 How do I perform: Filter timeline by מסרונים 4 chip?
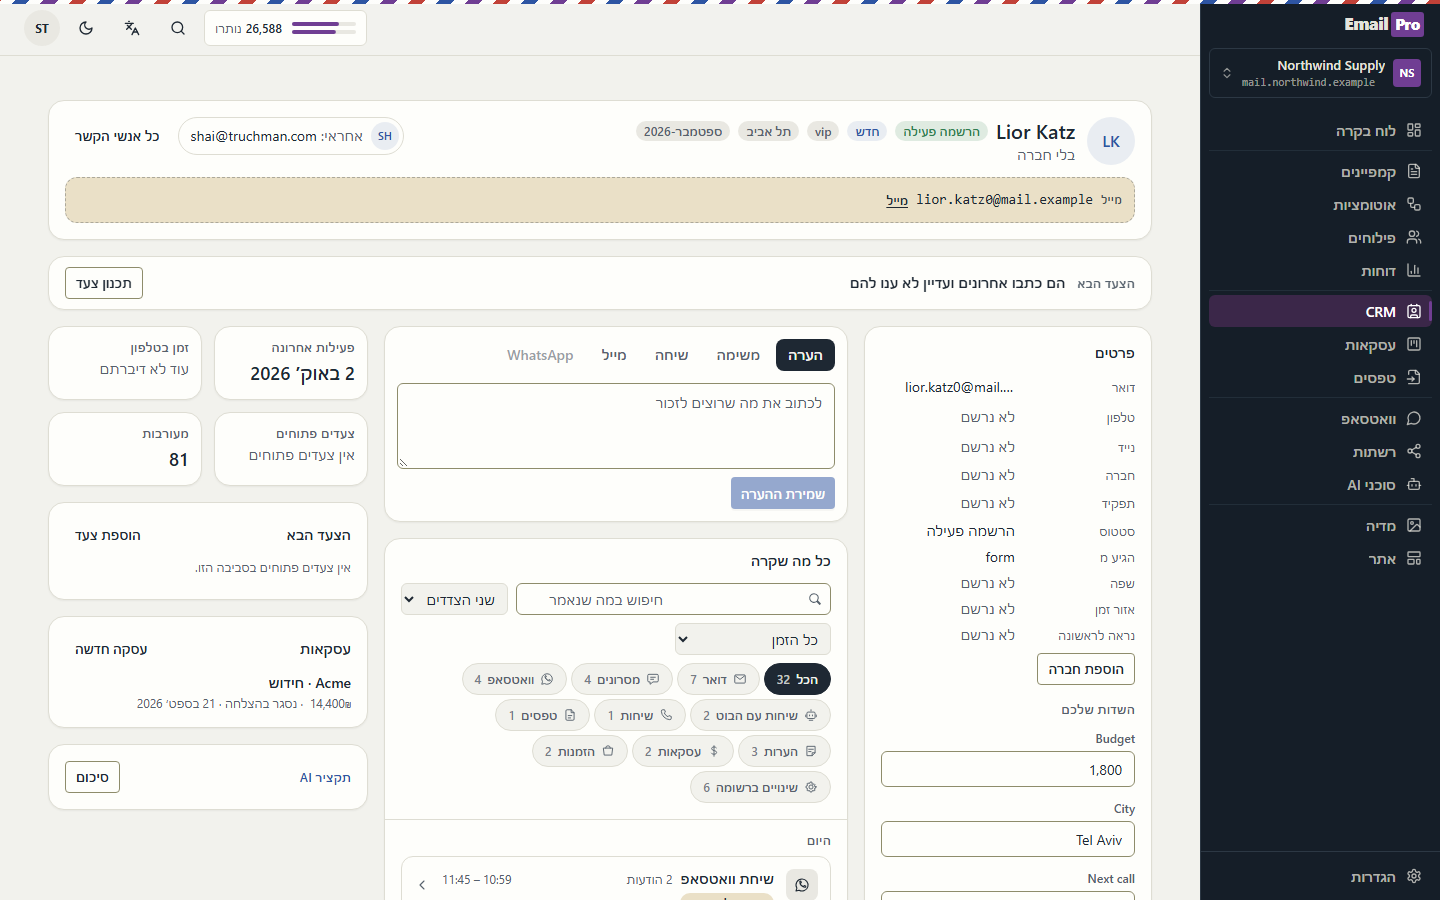pyautogui.click(x=622, y=679)
